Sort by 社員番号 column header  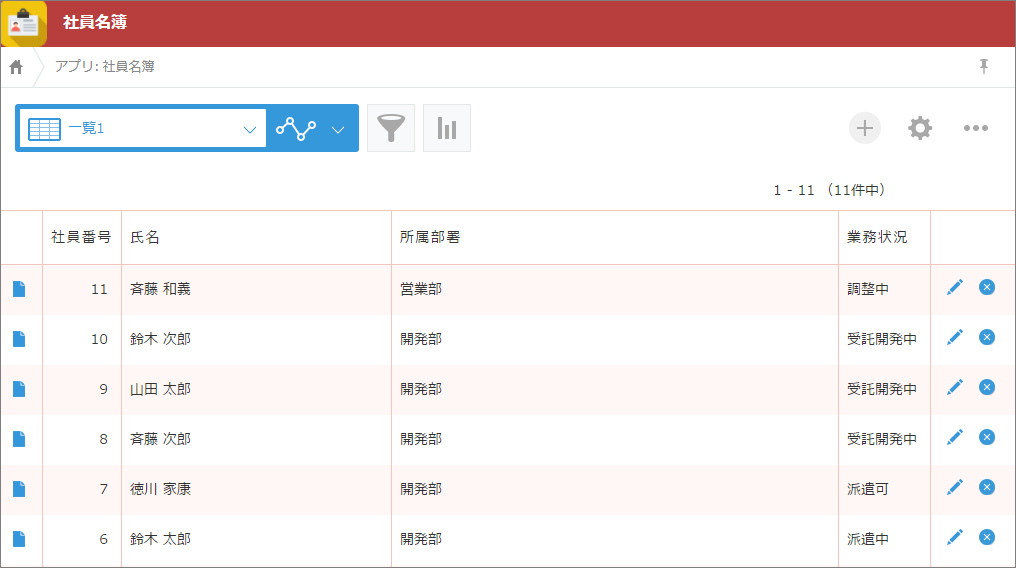coord(81,238)
